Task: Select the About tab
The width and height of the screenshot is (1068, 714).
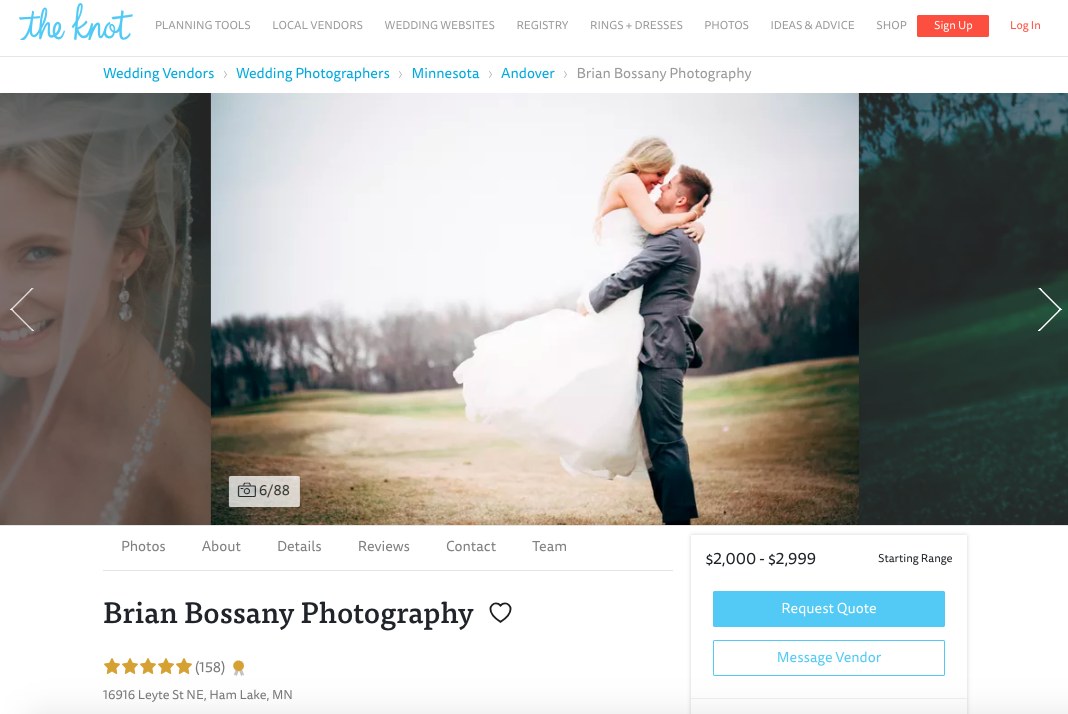Action: pyautogui.click(x=221, y=546)
